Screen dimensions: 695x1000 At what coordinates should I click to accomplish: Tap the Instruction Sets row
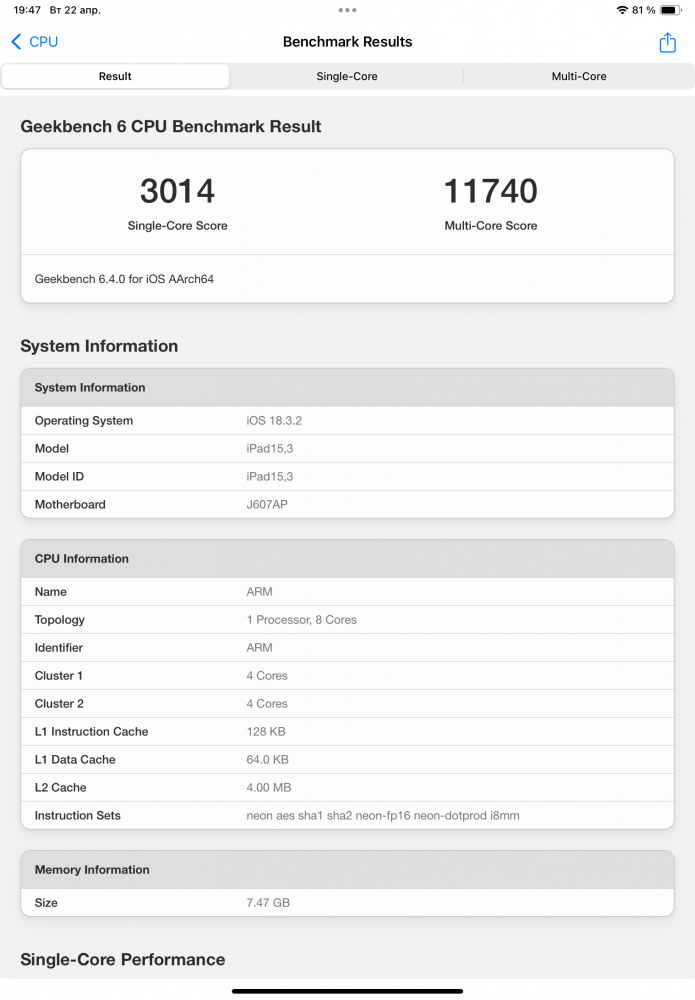point(347,816)
